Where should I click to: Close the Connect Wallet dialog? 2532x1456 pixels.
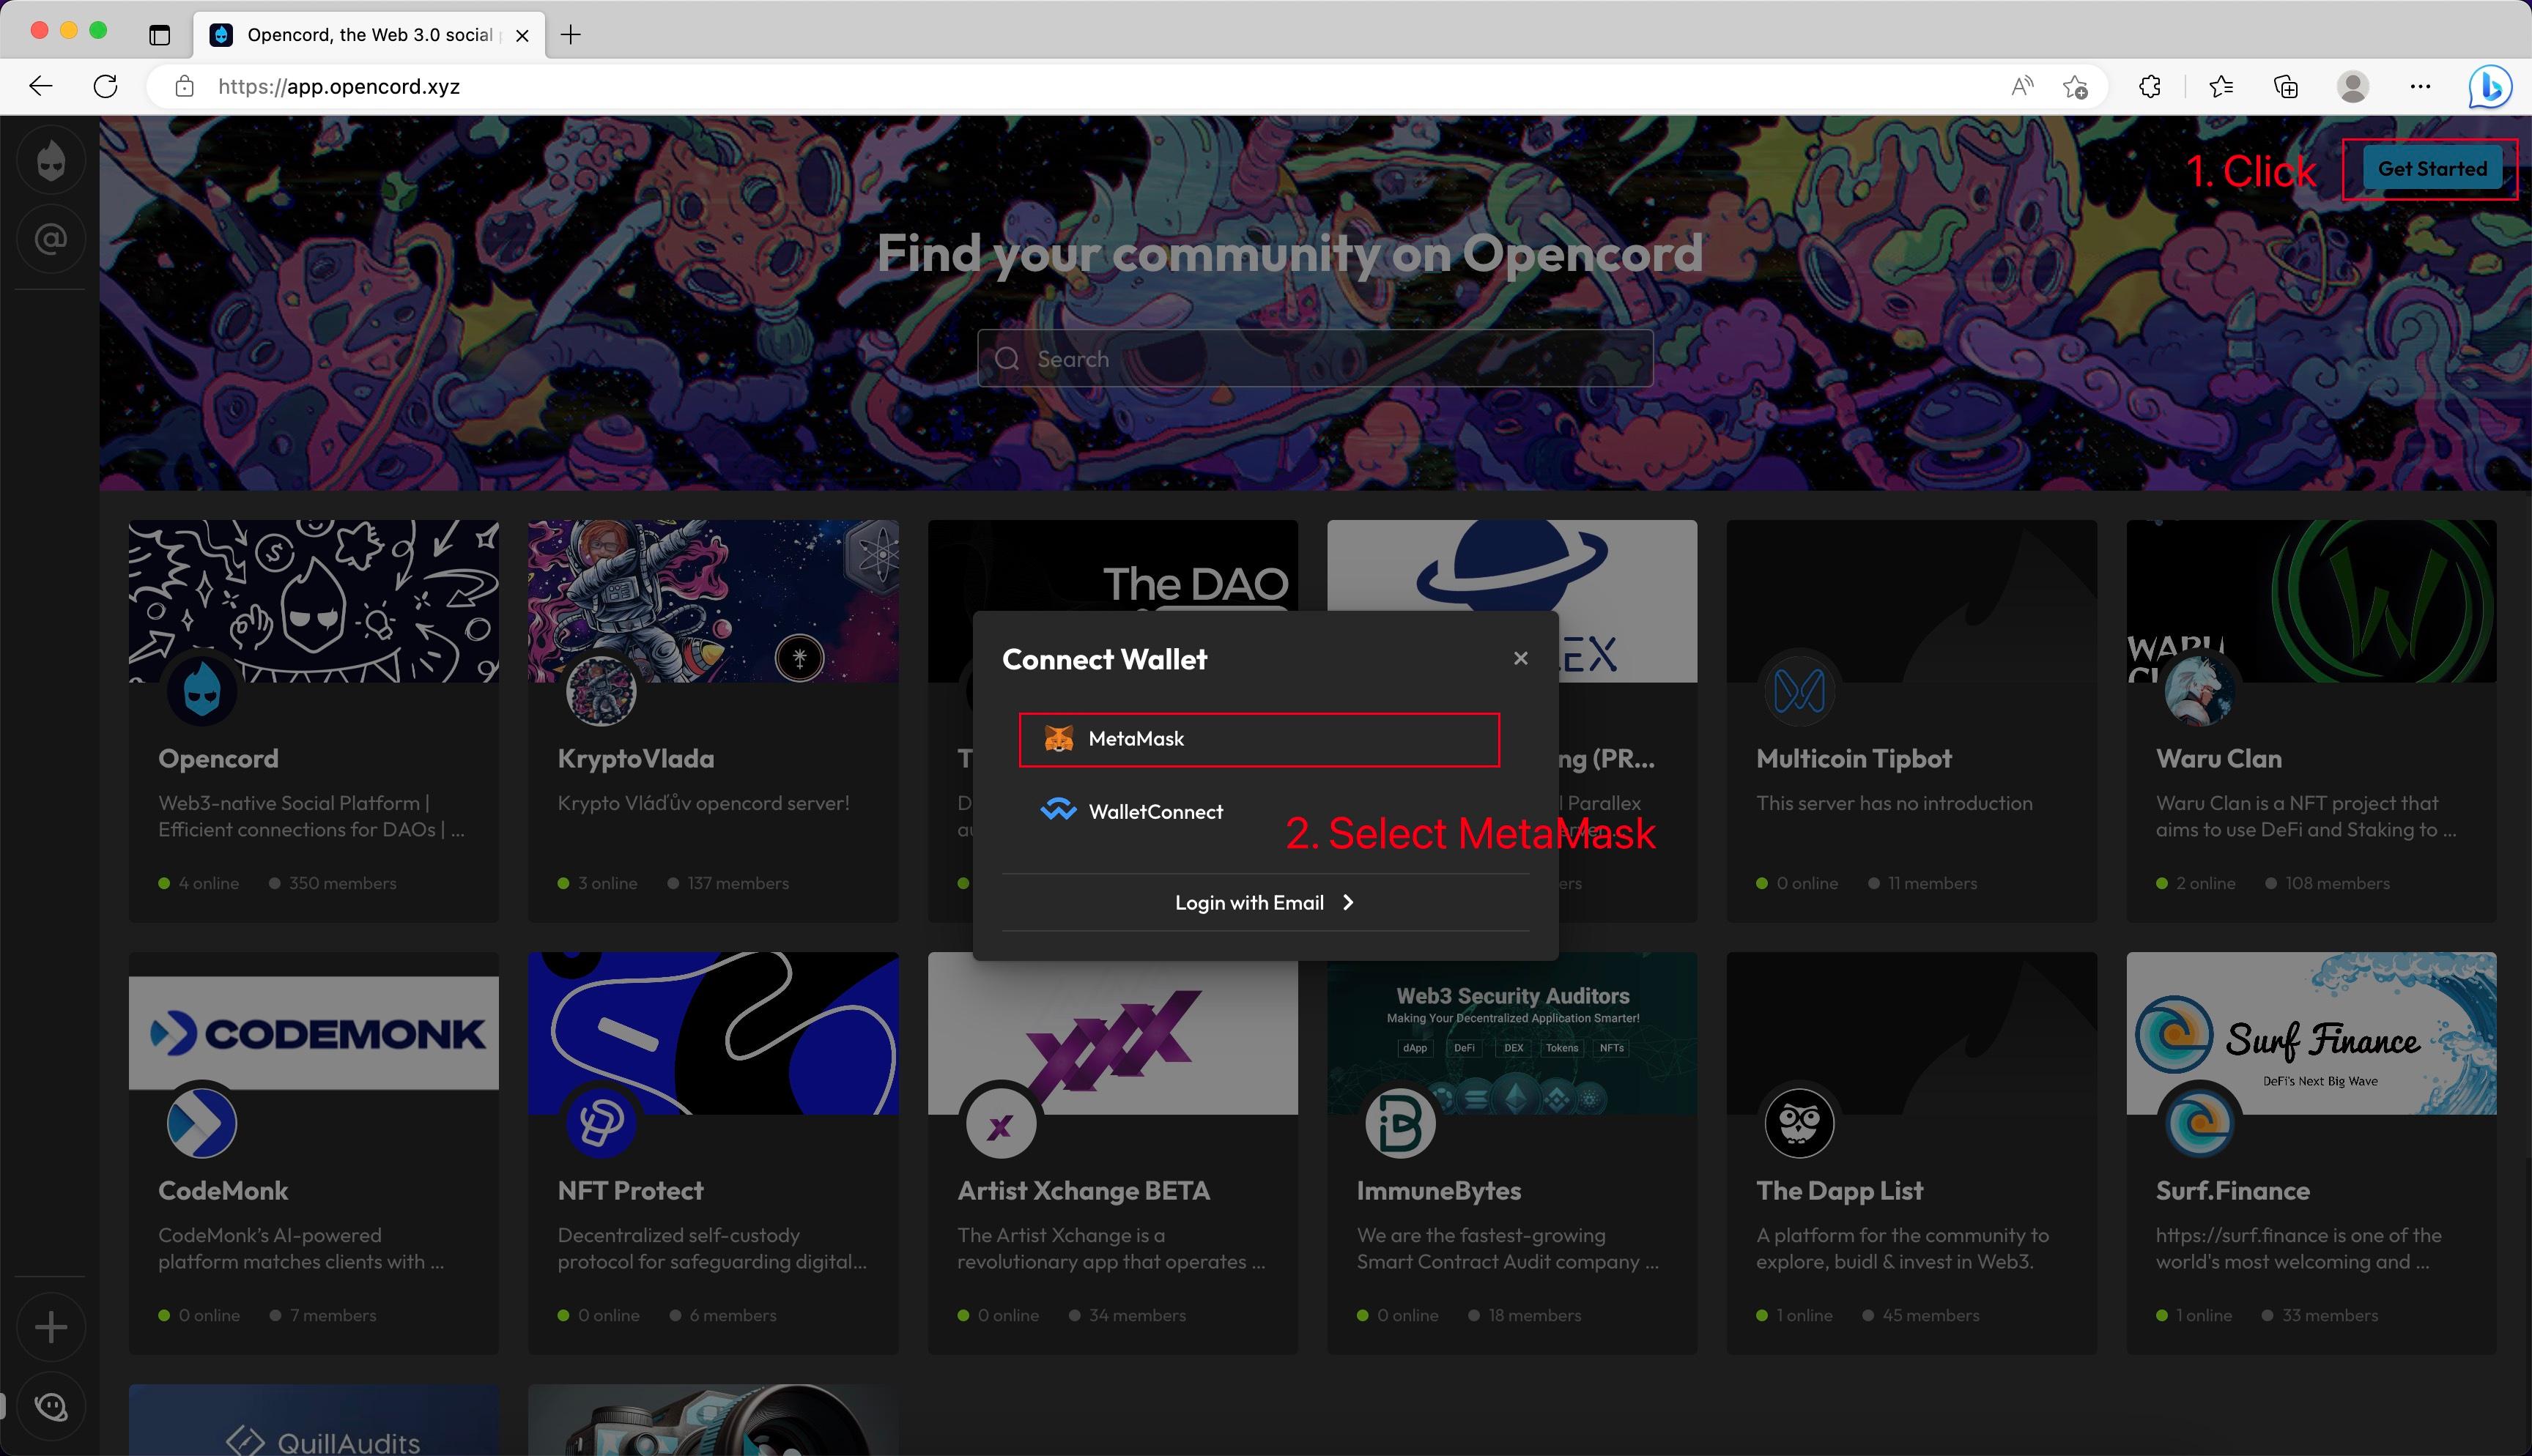coord(1520,658)
